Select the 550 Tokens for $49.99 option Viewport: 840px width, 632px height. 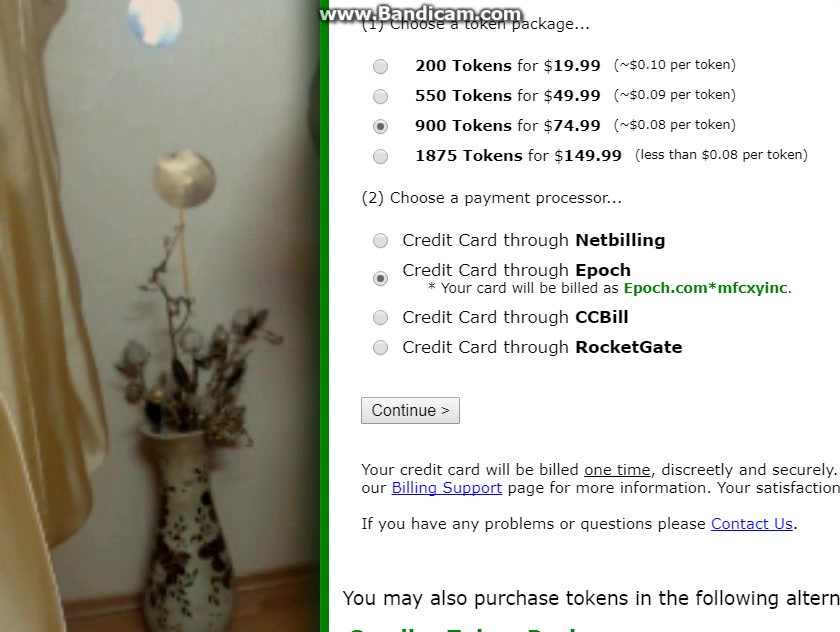380,96
